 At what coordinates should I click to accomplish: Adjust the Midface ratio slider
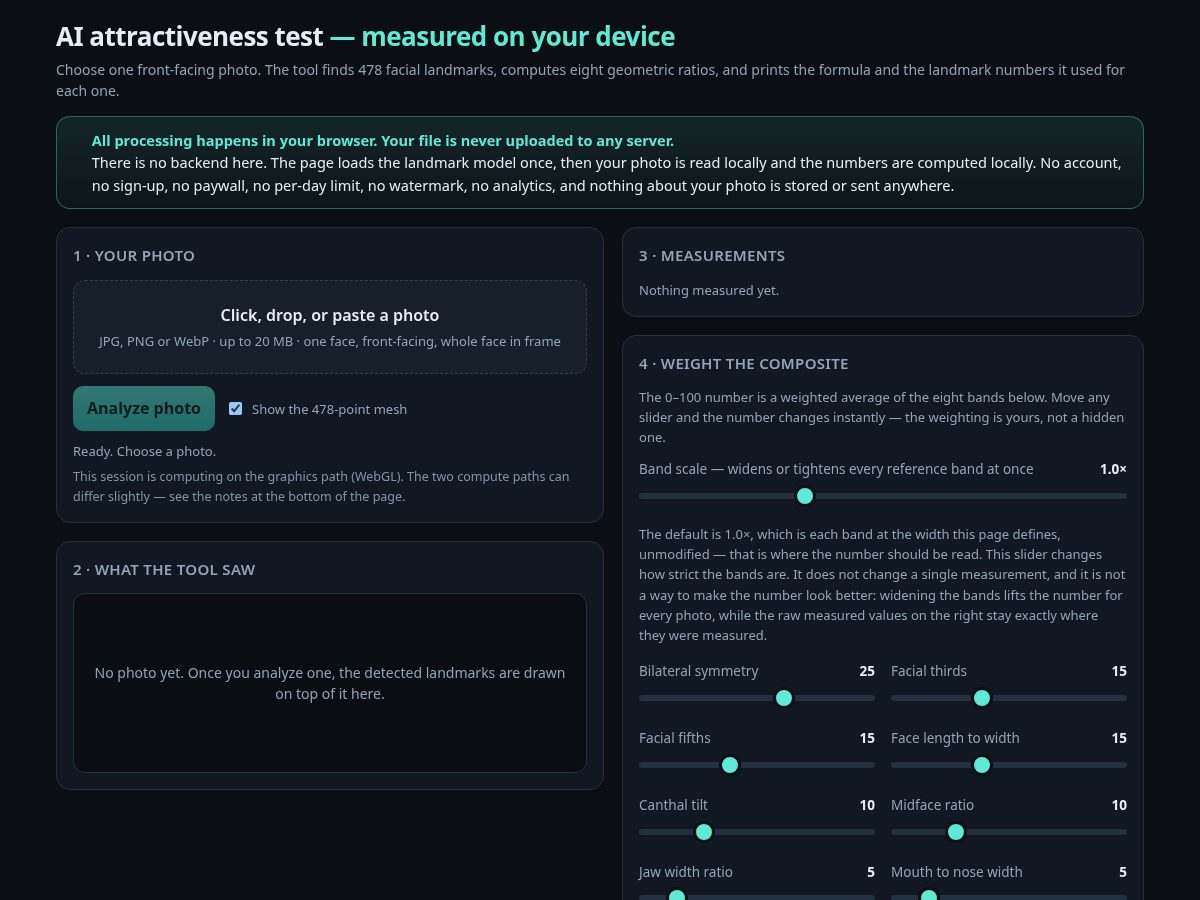tap(1009, 832)
